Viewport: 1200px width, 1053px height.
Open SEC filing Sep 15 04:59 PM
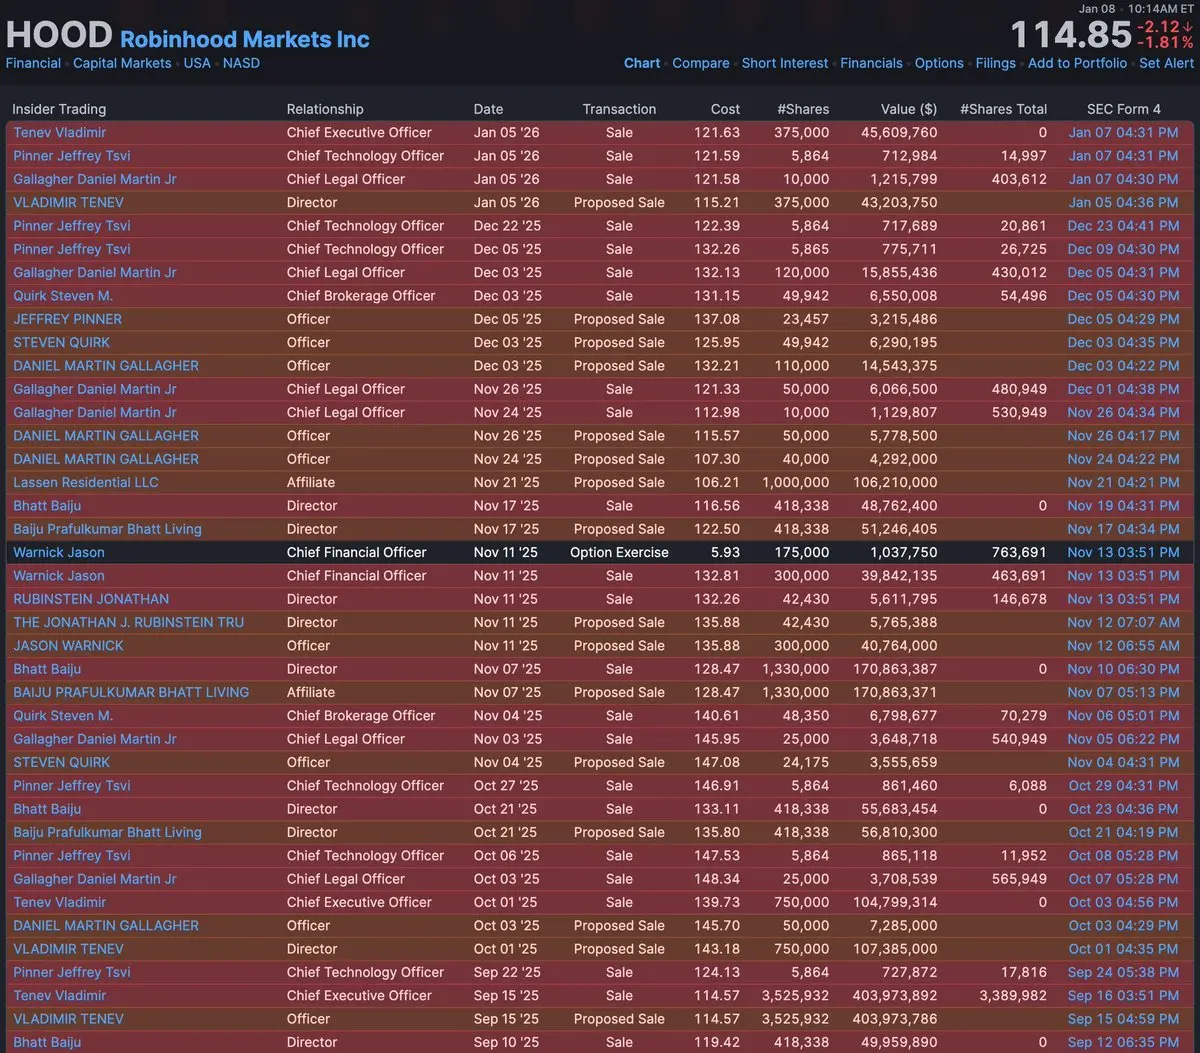(1123, 1019)
